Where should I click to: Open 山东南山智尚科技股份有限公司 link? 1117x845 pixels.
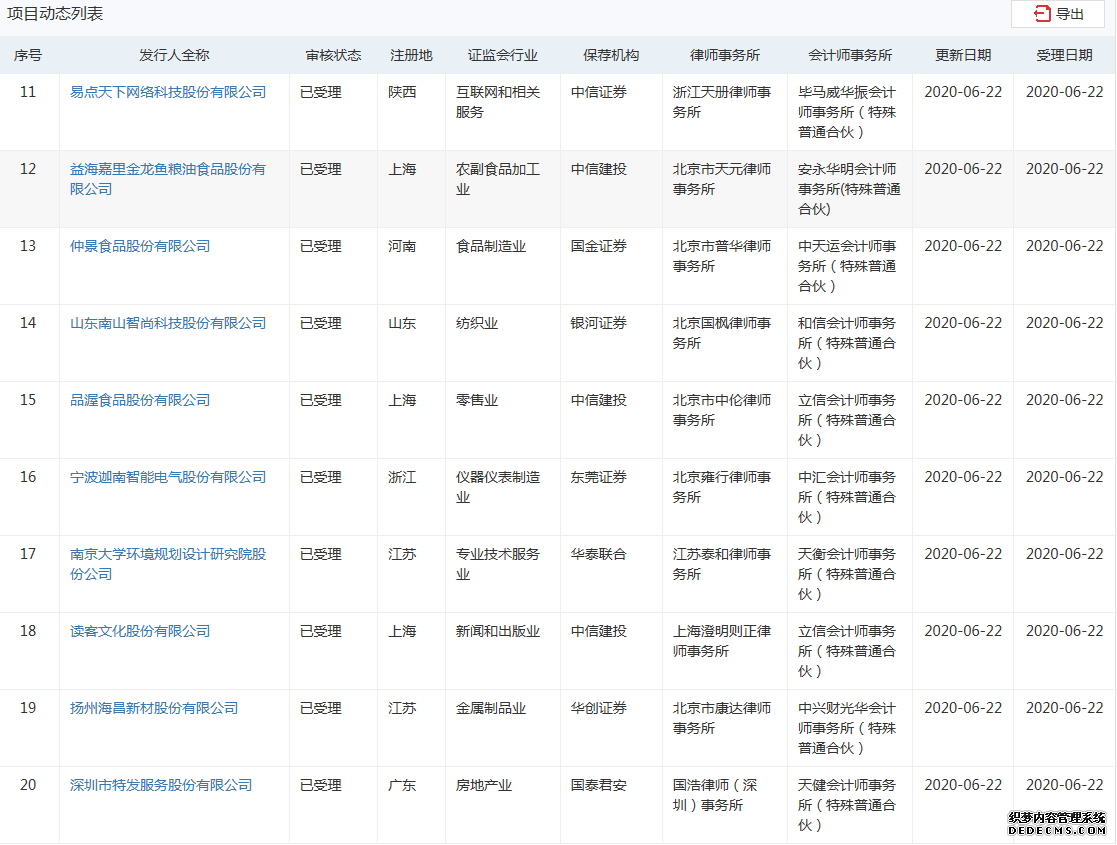(x=168, y=323)
